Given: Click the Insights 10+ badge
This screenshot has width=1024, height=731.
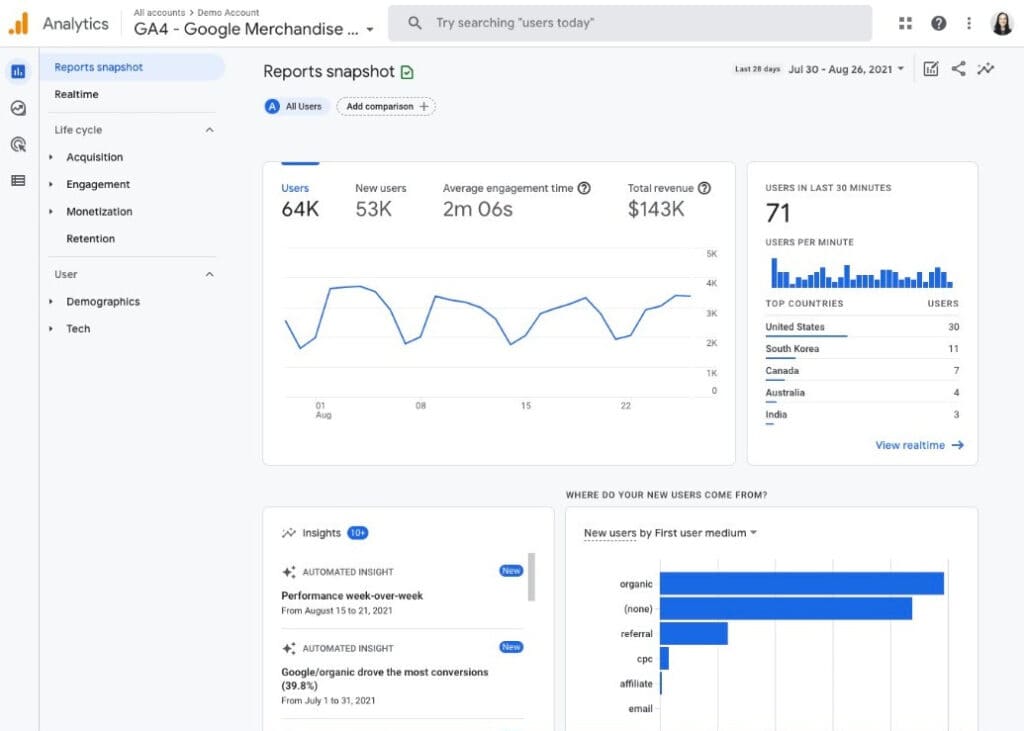Looking at the screenshot, I should [358, 533].
